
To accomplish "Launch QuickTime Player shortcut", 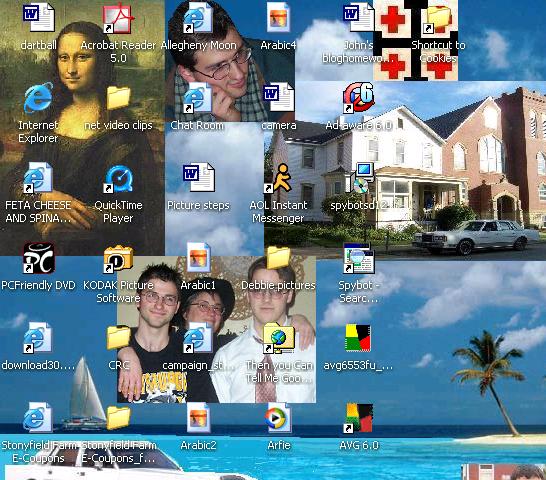I will pyautogui.click(x=118, y=179).
